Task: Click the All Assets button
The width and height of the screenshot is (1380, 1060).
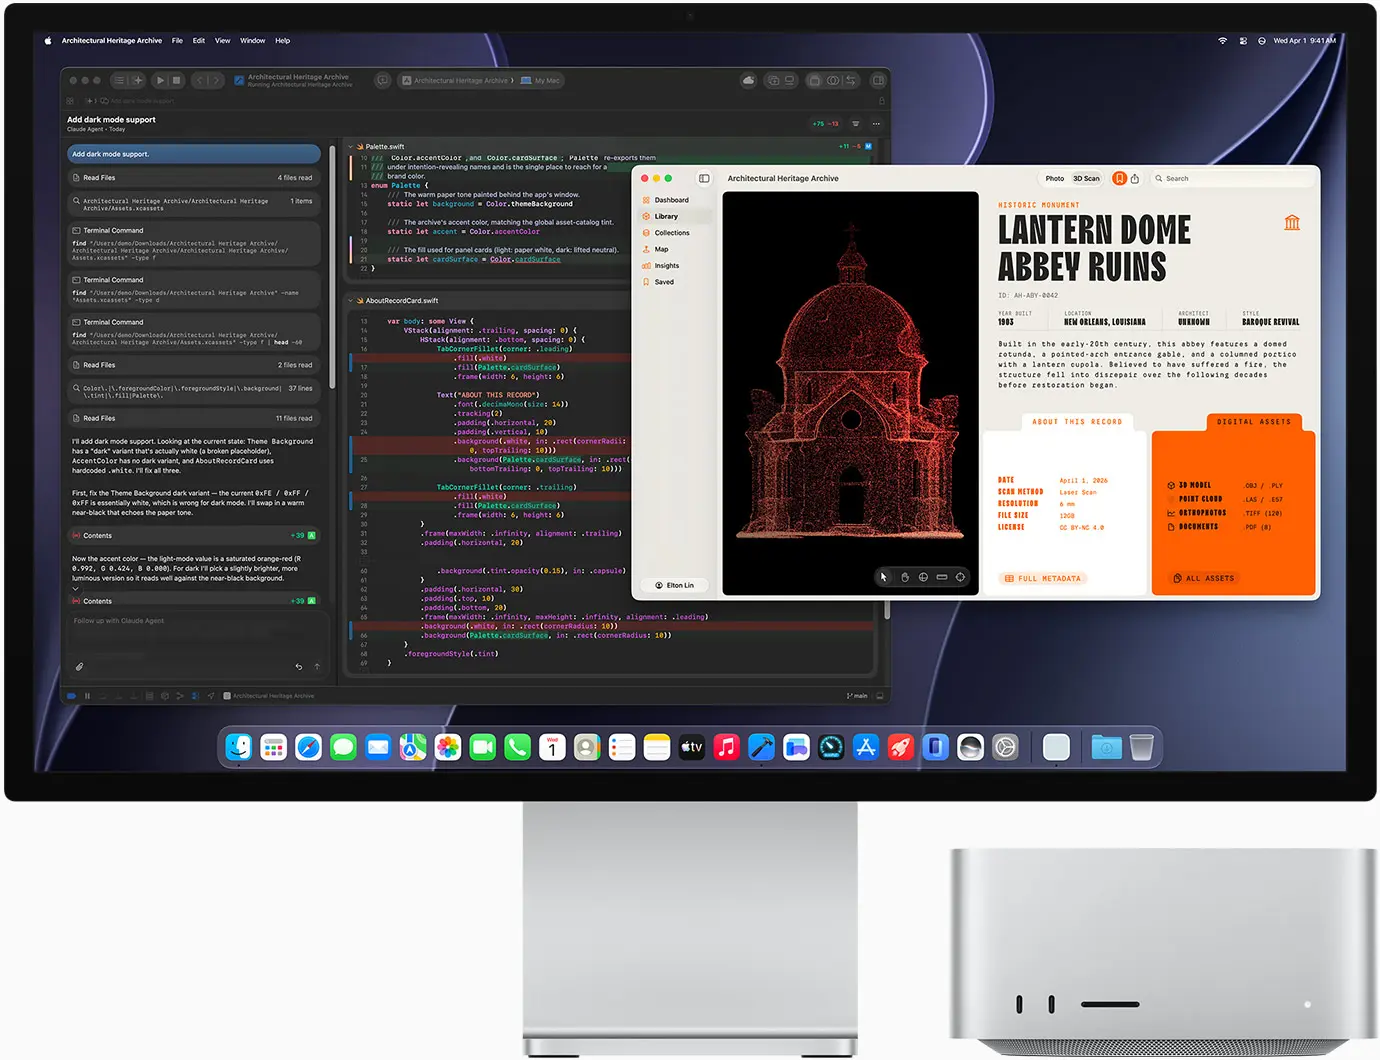Action: (1204, 578)
